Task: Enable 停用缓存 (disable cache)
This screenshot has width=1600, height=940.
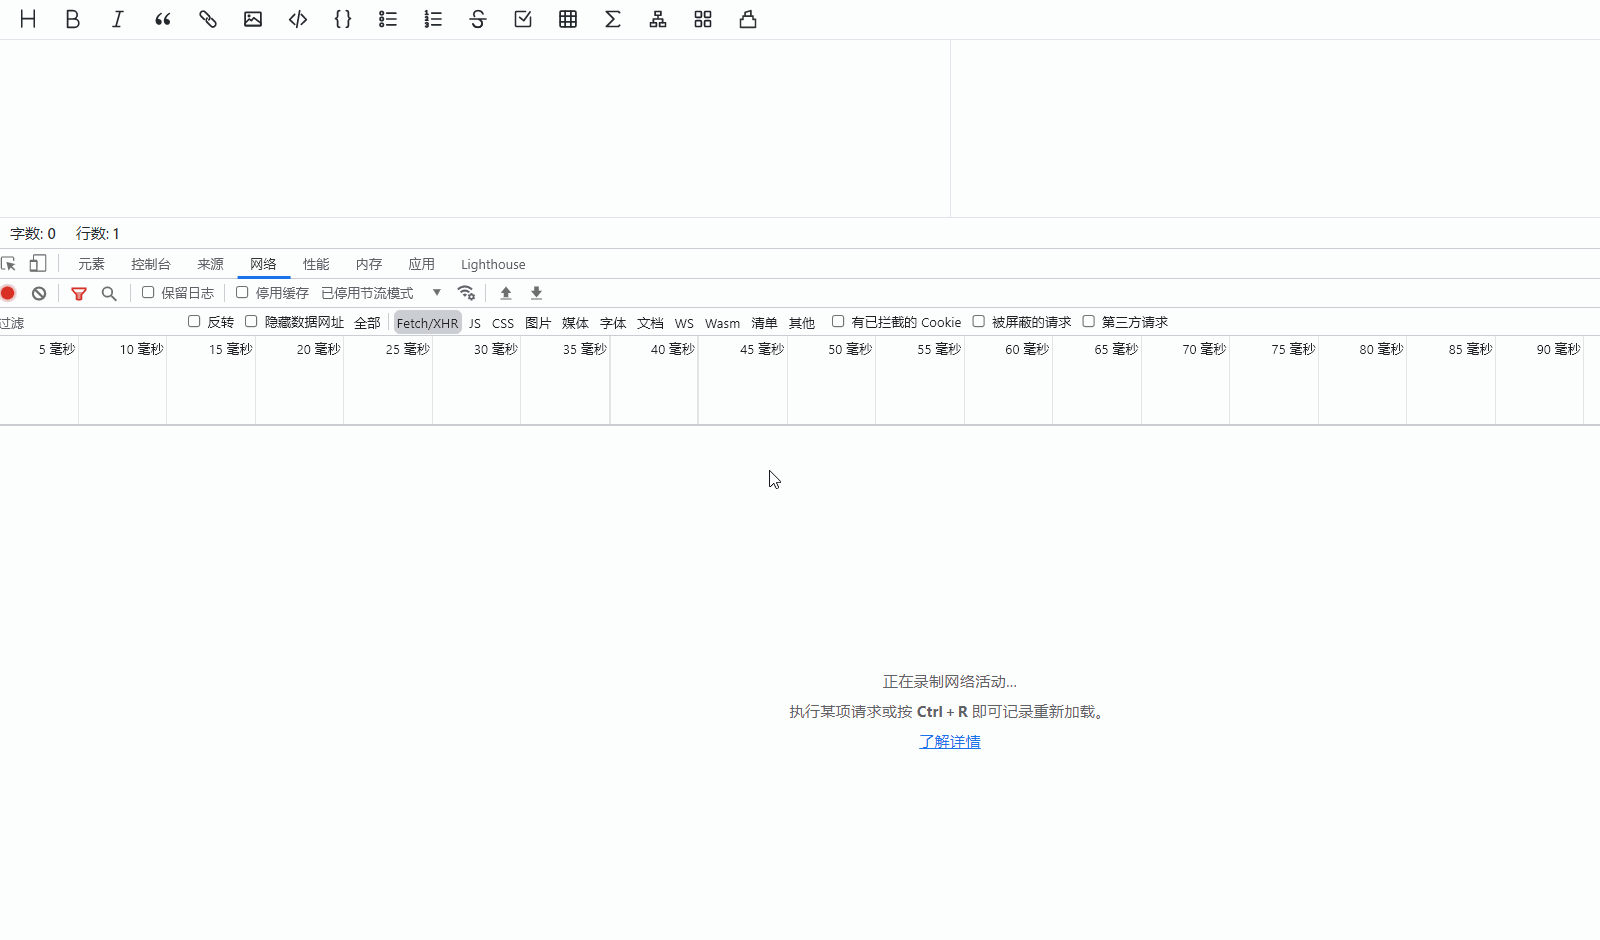Action: tap(242, 292)
